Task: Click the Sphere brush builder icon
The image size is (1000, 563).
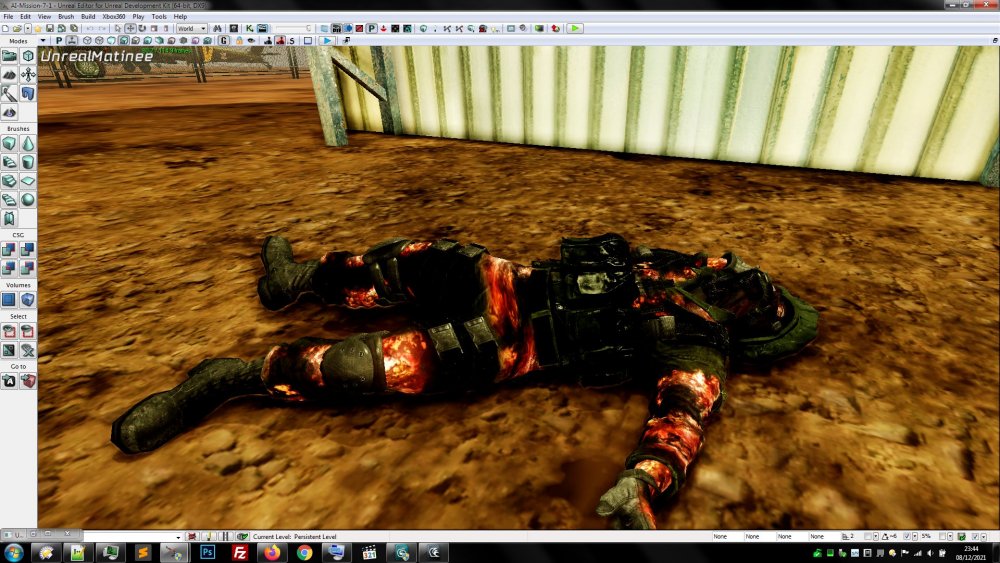Action: click(28, 199)
